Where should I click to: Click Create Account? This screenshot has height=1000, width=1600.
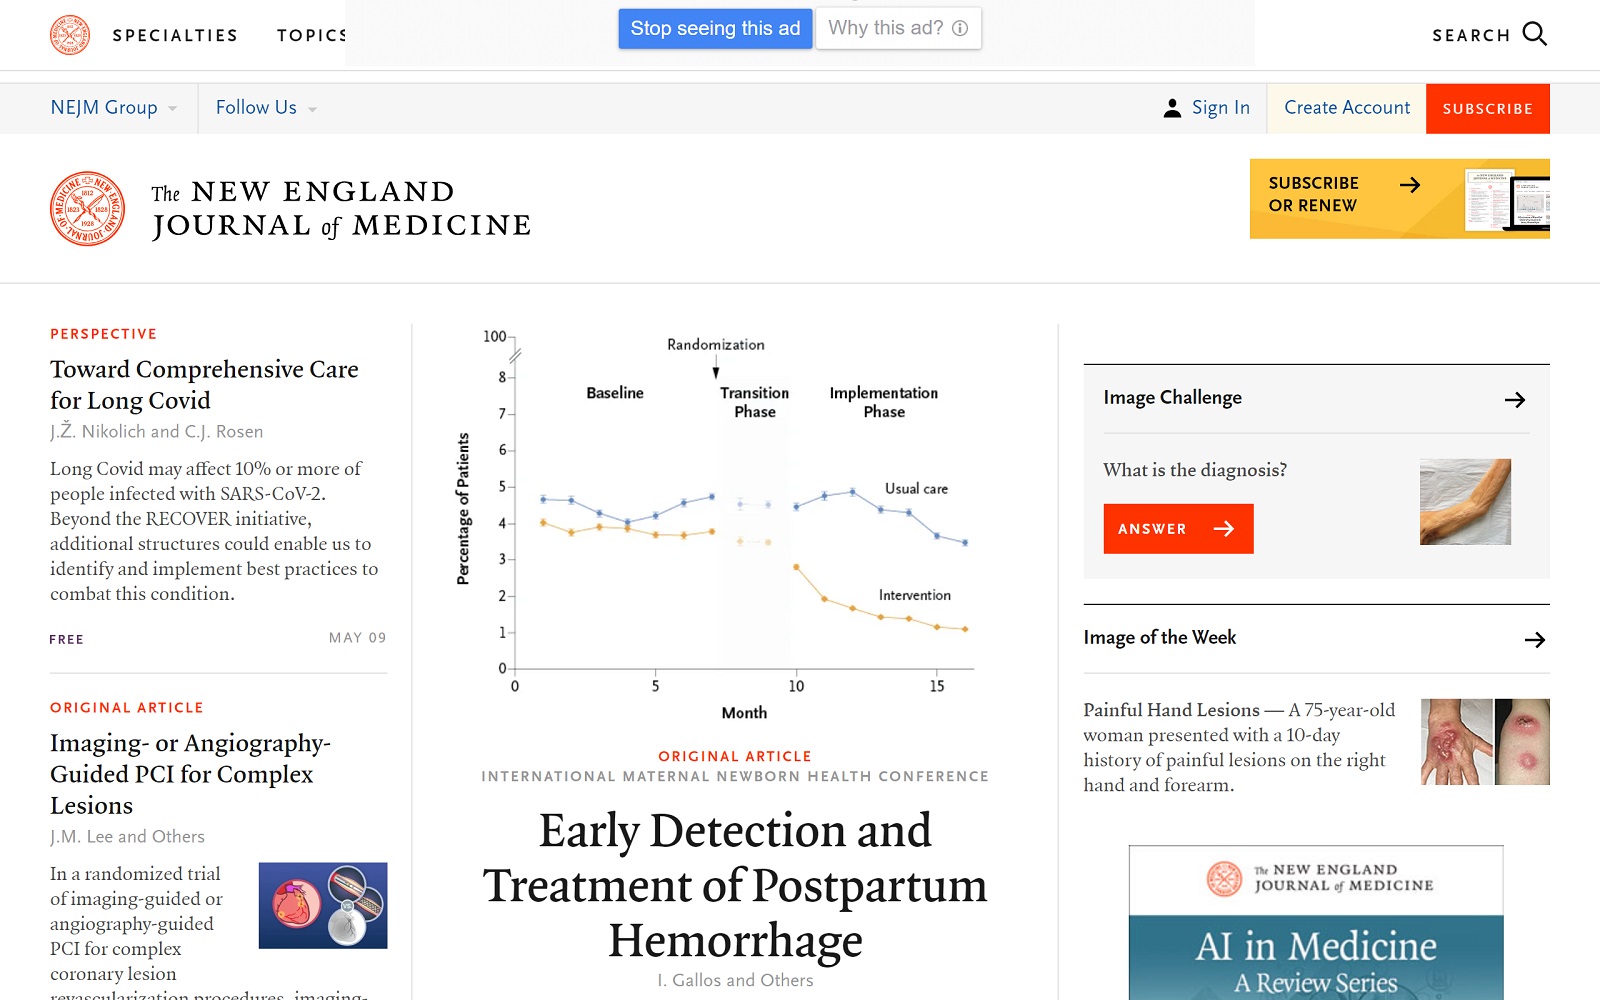(1347, 108)
